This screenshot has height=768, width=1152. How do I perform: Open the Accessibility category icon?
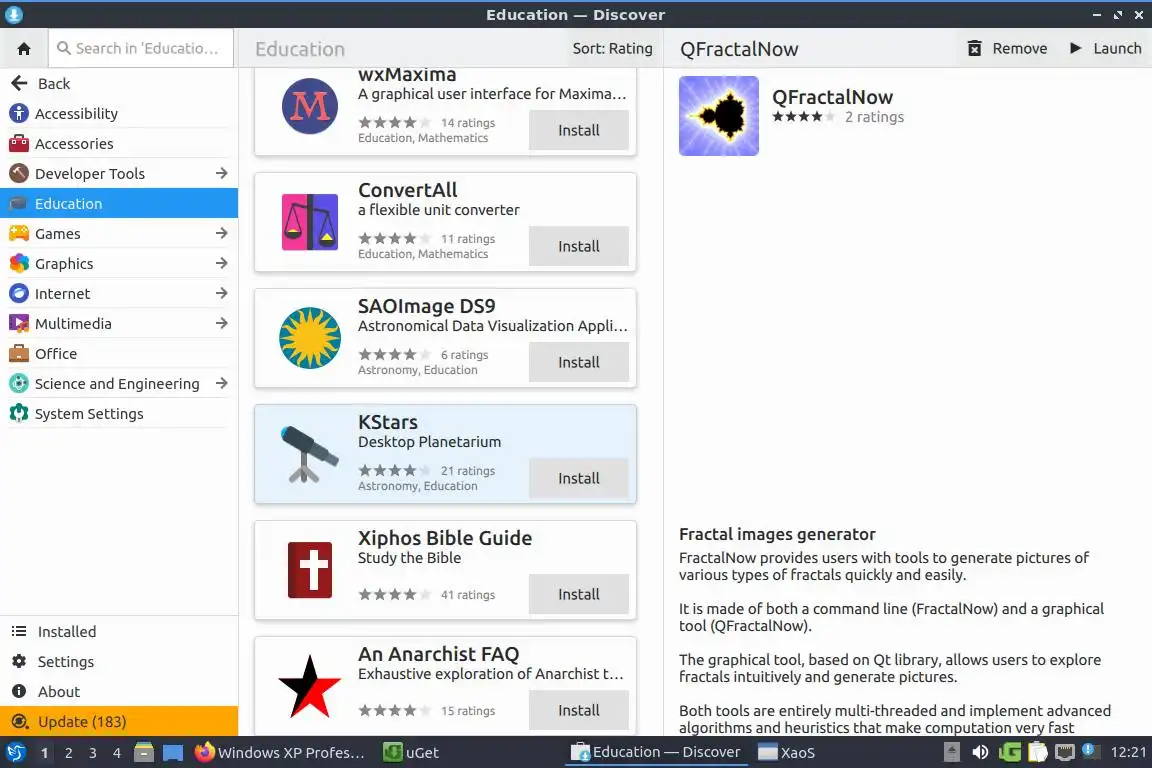click(18, 113)
